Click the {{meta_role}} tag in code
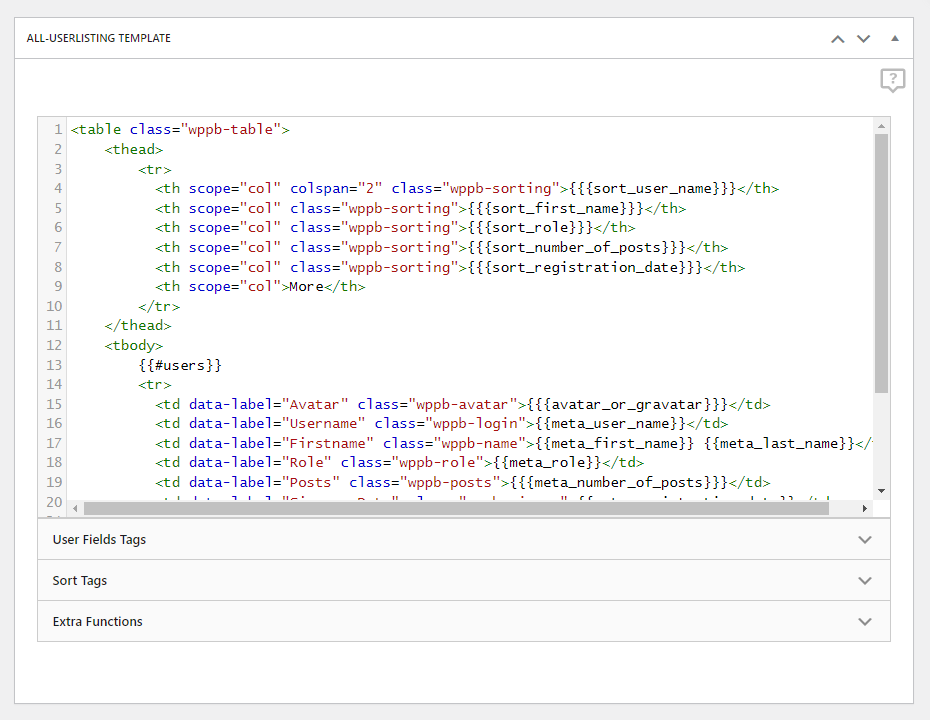Screen dimensions: 930x720 (x=547, y=463)
